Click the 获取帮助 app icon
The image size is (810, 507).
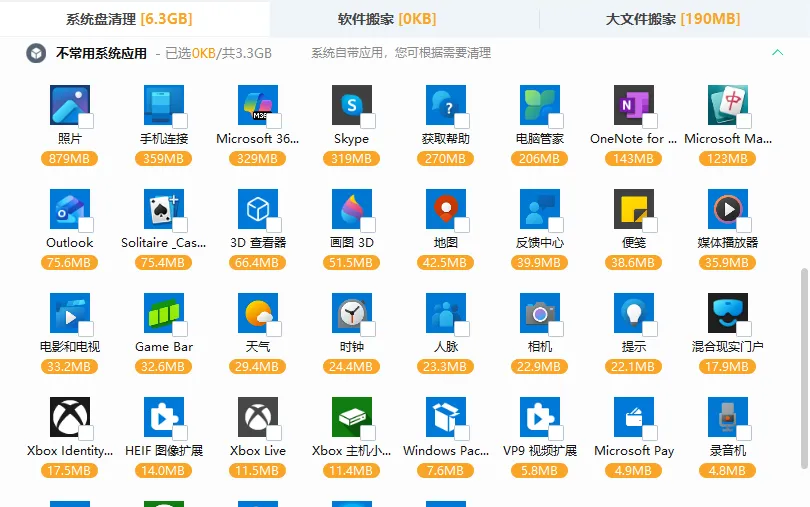(x=446, y=105)
